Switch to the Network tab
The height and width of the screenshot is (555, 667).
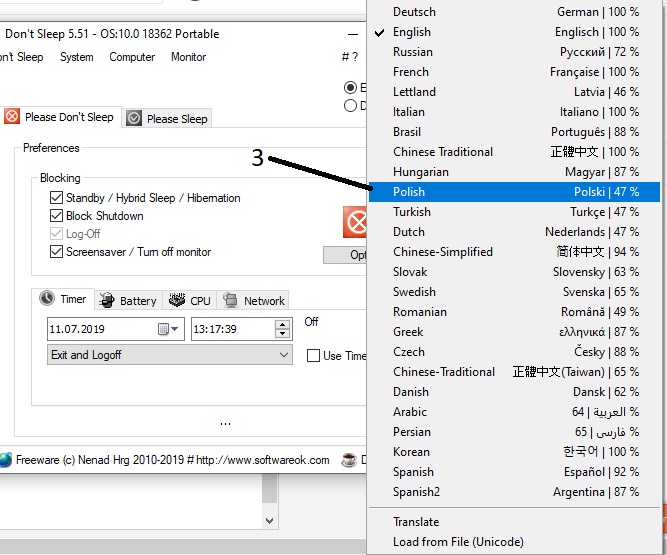coord(254,300)
